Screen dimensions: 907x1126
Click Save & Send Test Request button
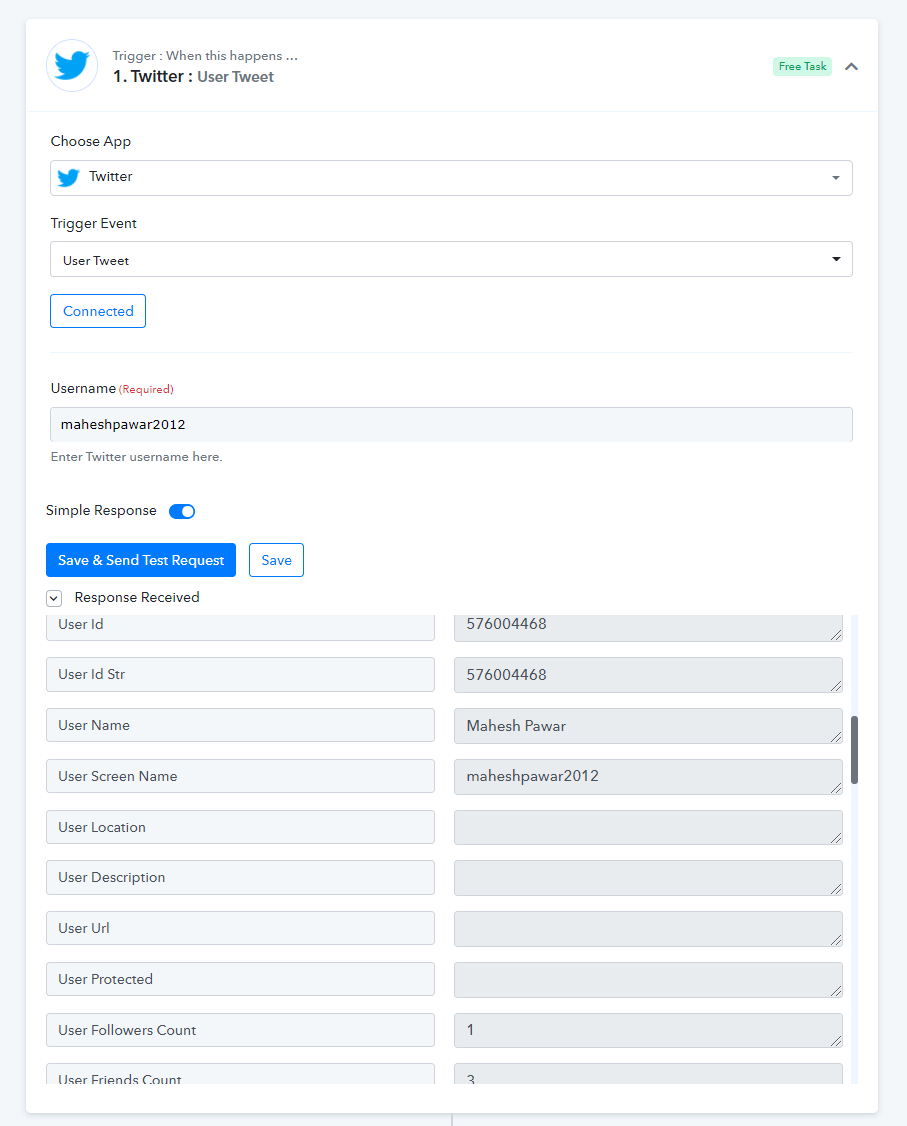point(141,560)
